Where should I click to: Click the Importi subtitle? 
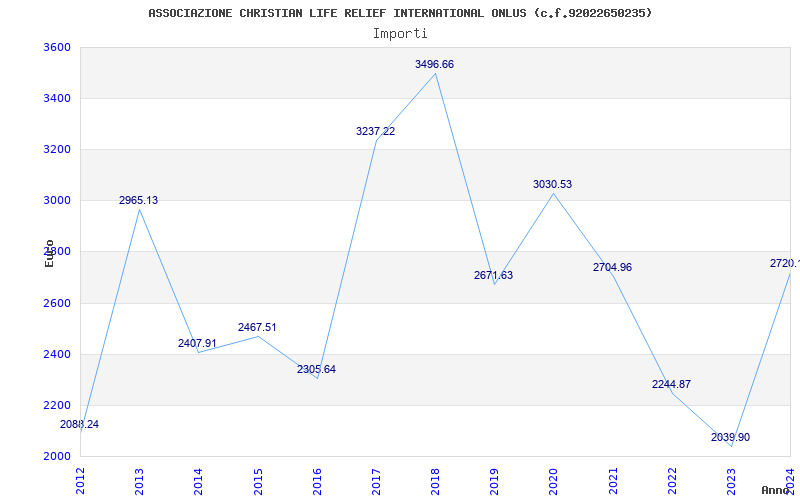[400, 34]
